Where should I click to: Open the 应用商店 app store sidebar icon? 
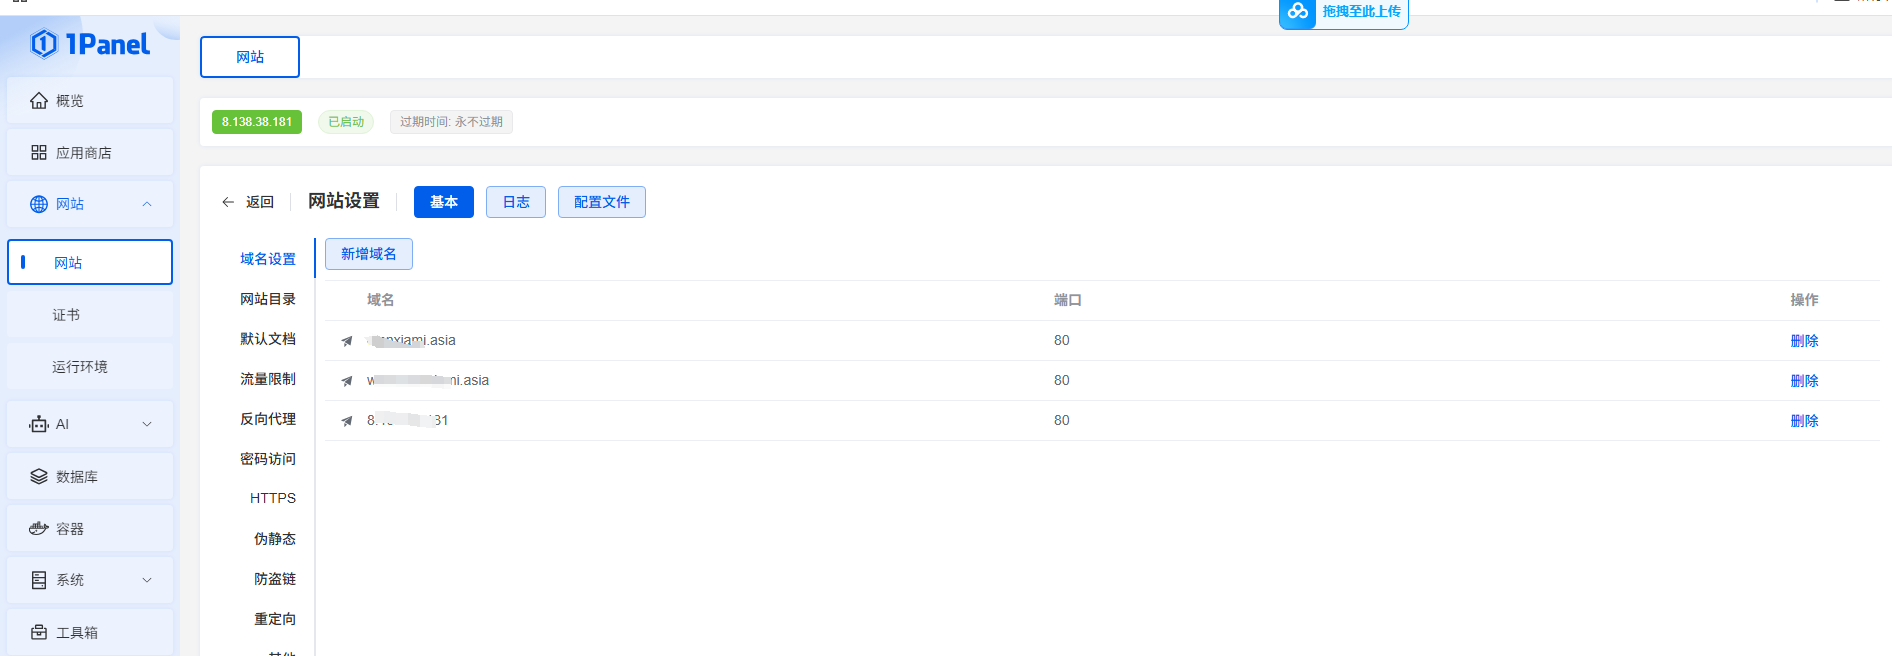click(x=38, y=151)
